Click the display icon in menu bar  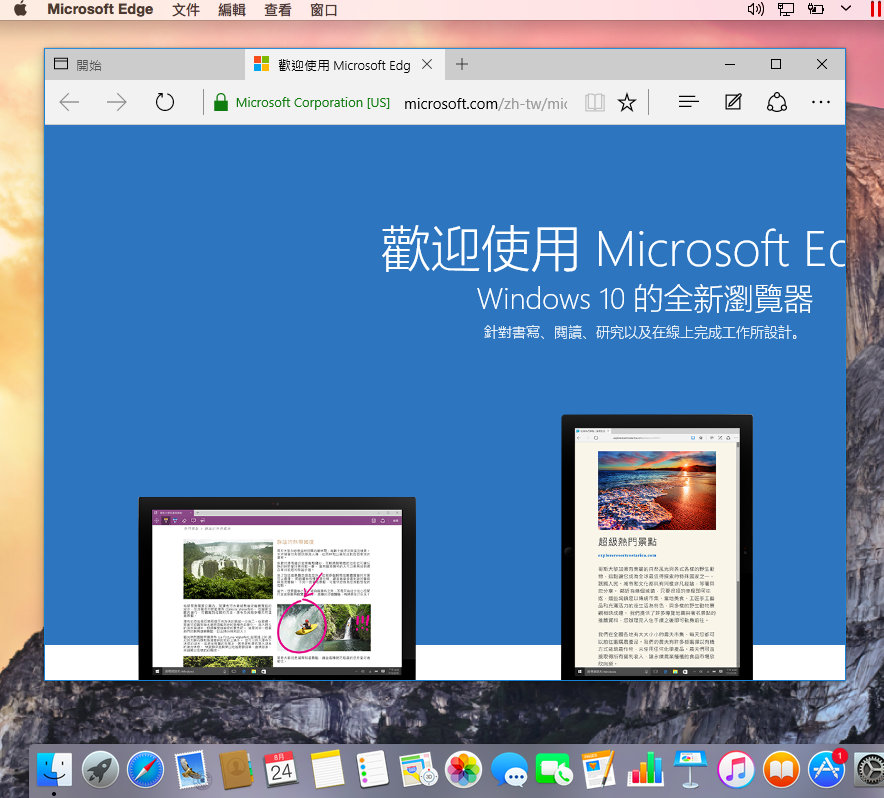(x=785, y=9)
